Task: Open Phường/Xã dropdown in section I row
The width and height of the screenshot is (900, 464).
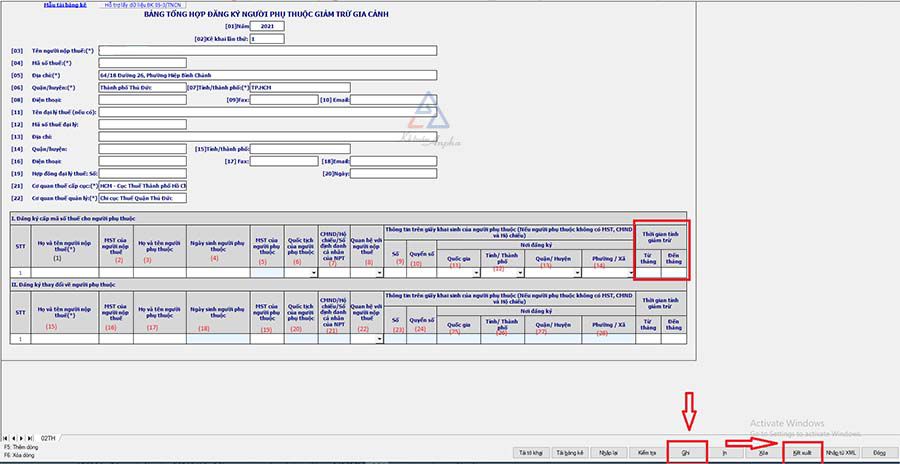Action: click(631, 272)
